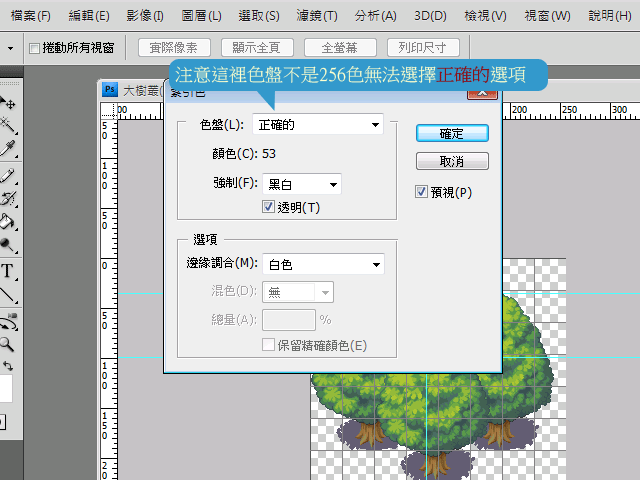The image size is (640, 480).
Task: Select the Line tool
Action: pyautogui.click(x=7, y=295)
